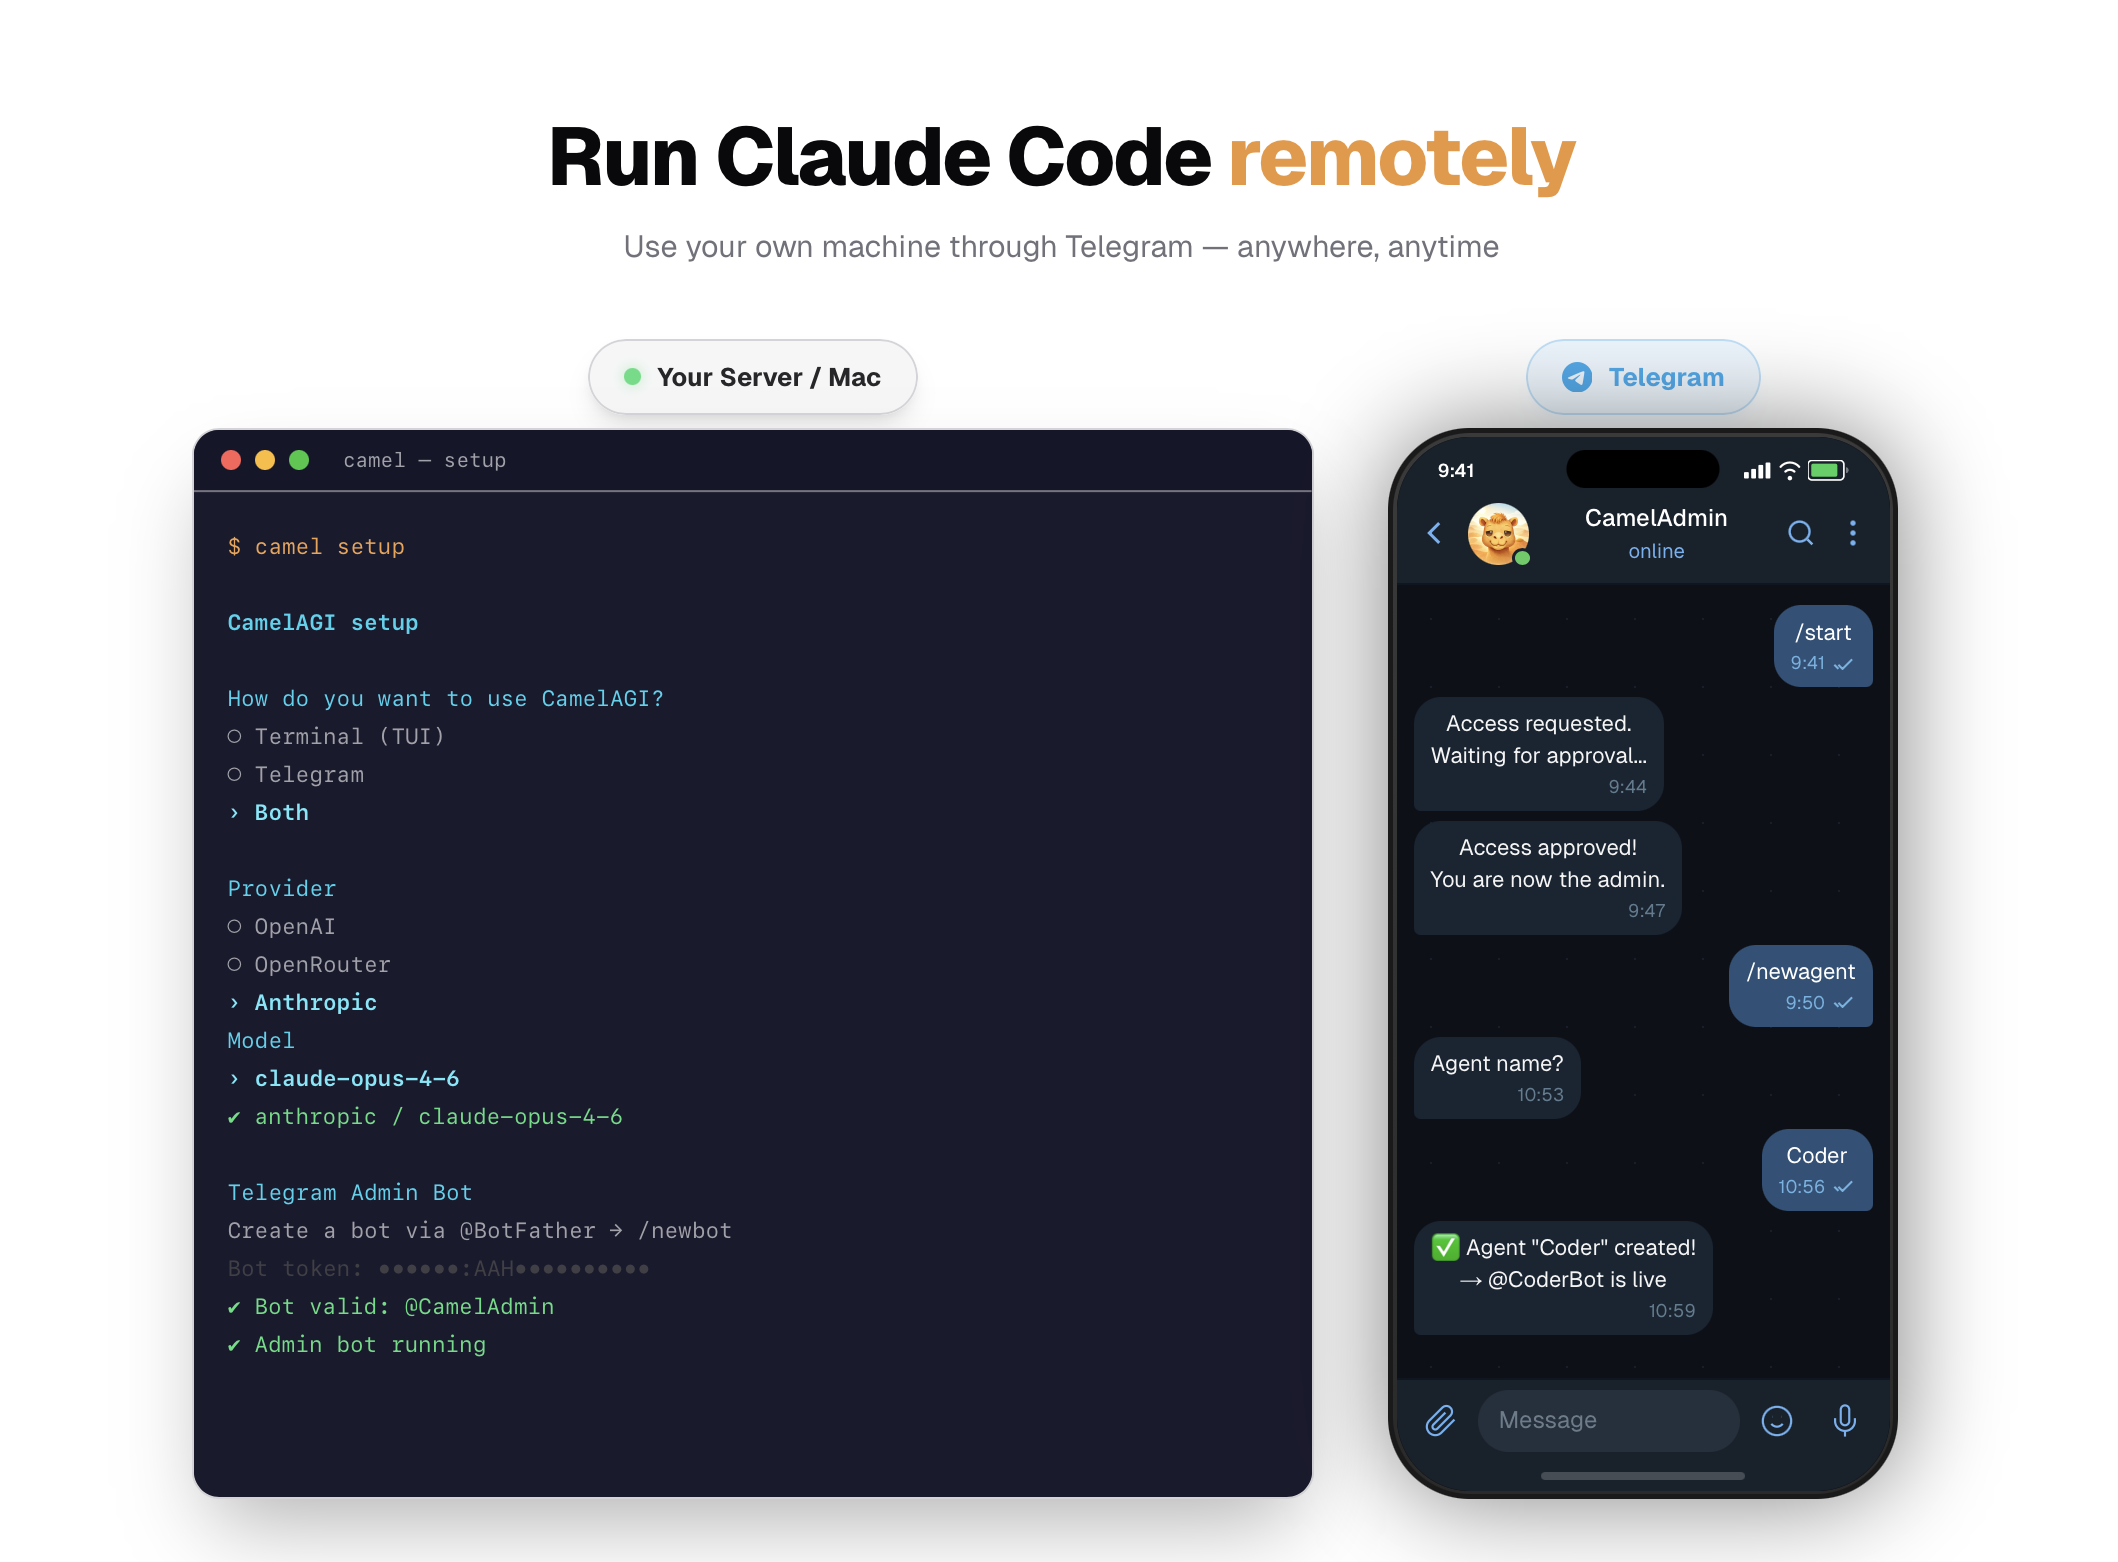Open the emoji picker smiley icon
The image size is (2118, 1562).
coord(1776,1420)
